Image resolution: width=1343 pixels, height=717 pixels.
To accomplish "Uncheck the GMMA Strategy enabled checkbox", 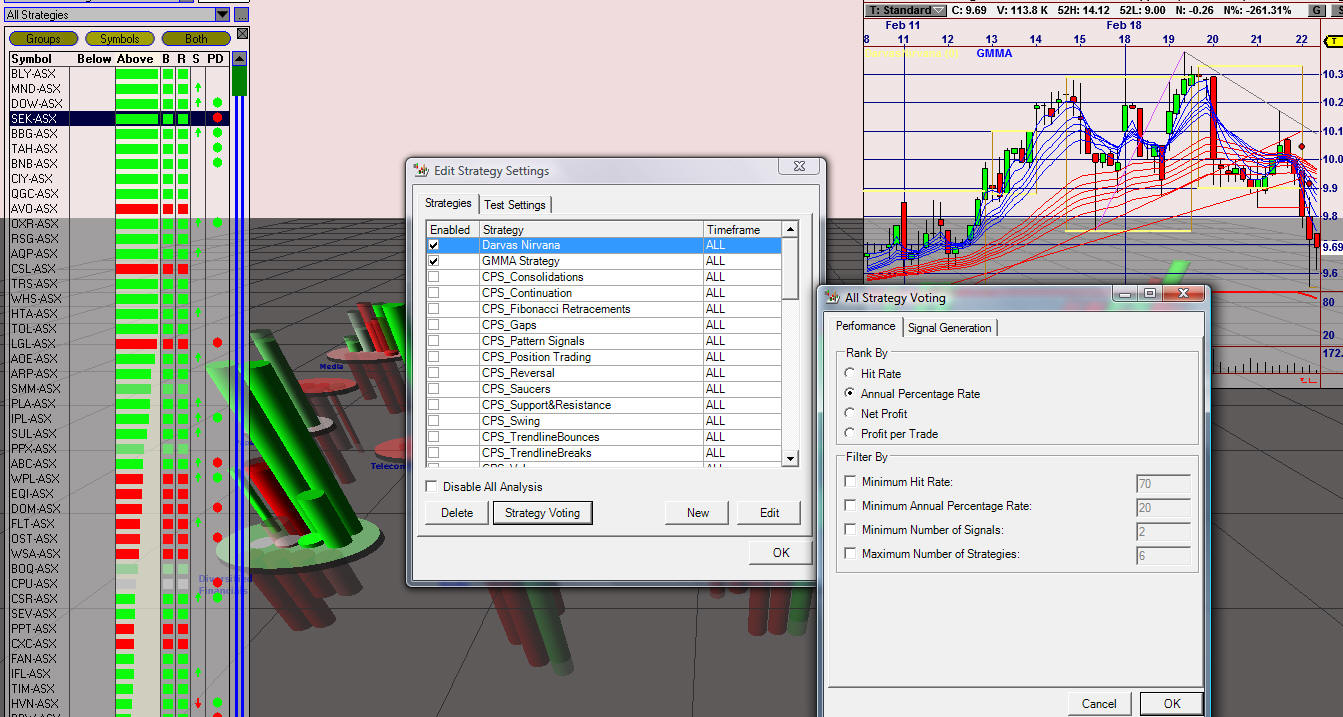I will pyautogui.click(x=433, y=261).
